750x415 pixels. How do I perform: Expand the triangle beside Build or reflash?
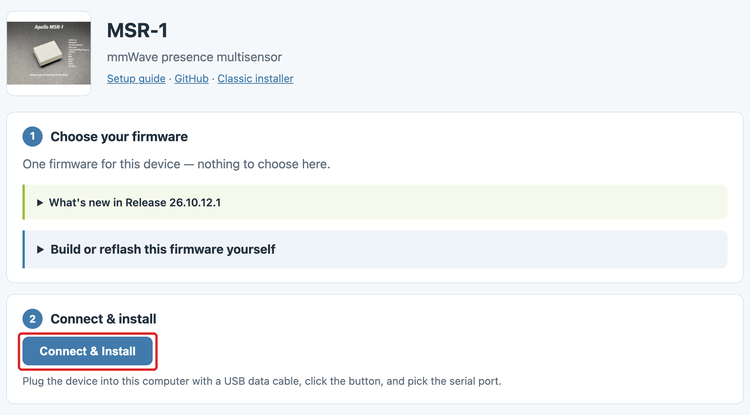coord(40,250)
